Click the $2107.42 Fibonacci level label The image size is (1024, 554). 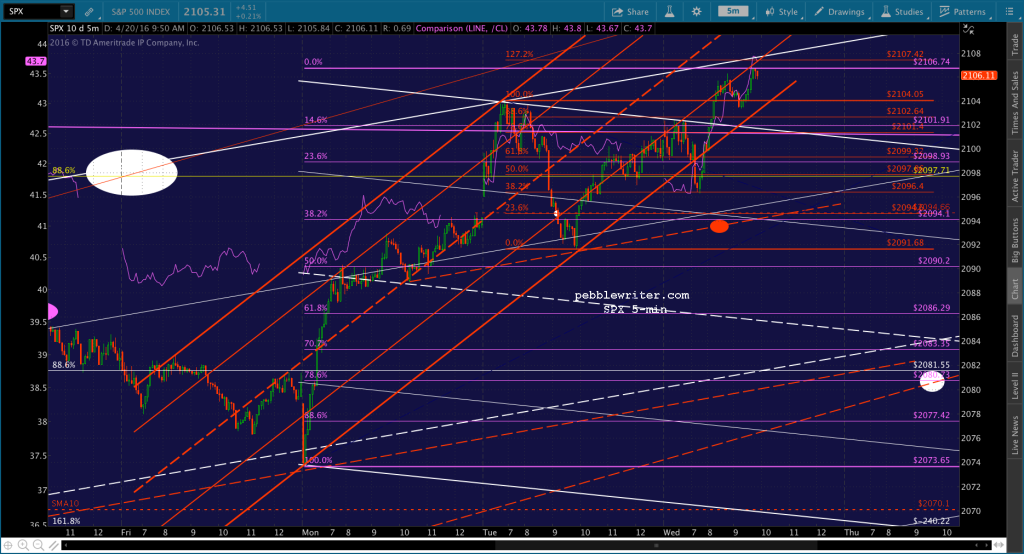pos(905,54)
